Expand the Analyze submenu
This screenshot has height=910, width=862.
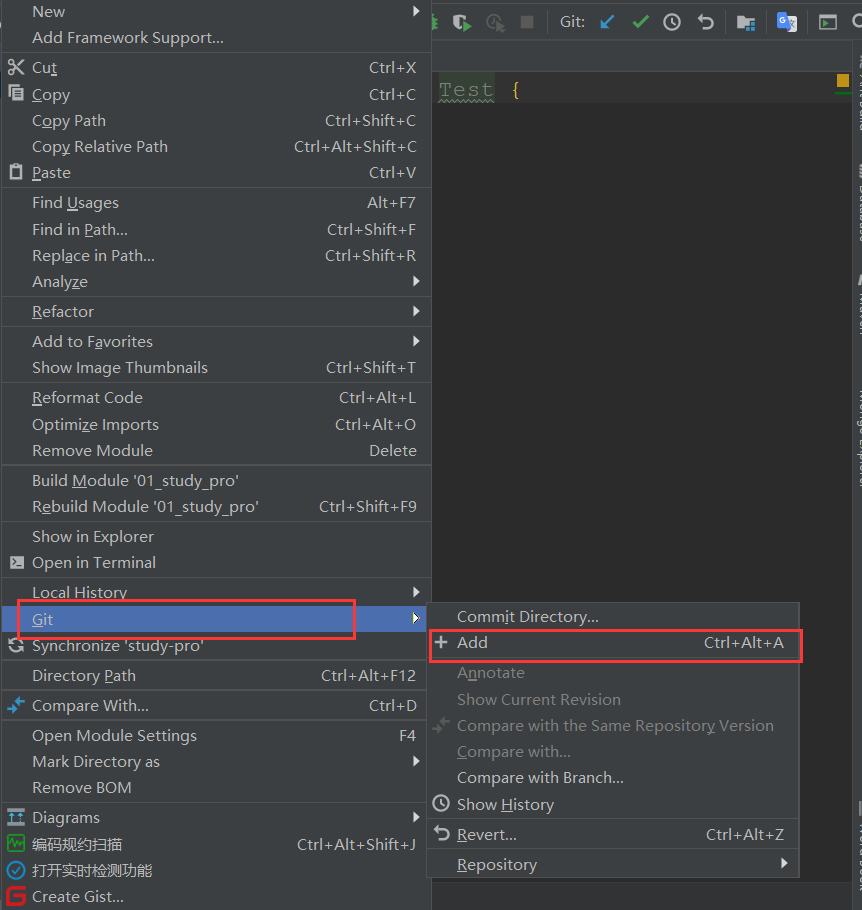(217, 282)
